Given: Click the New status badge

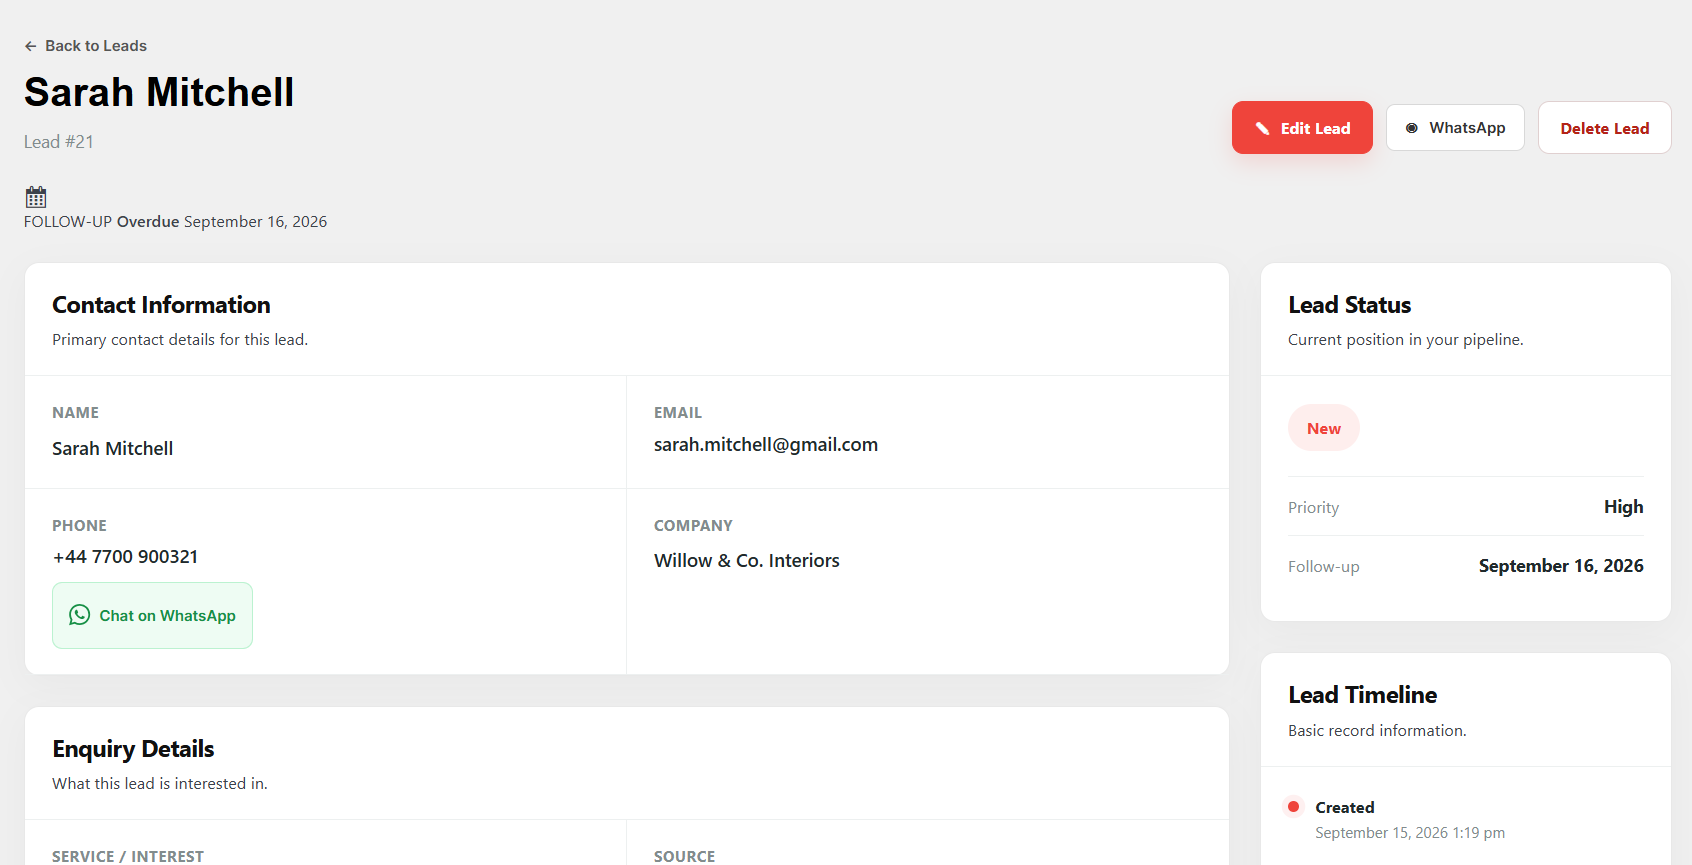Looking at the screenshot, I should pos(1323,428).
